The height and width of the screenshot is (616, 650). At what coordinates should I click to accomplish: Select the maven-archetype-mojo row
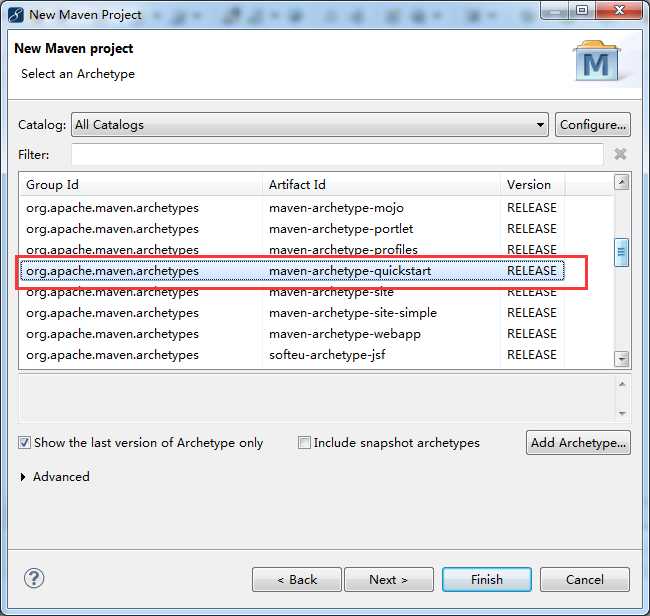tap(292, 208)
